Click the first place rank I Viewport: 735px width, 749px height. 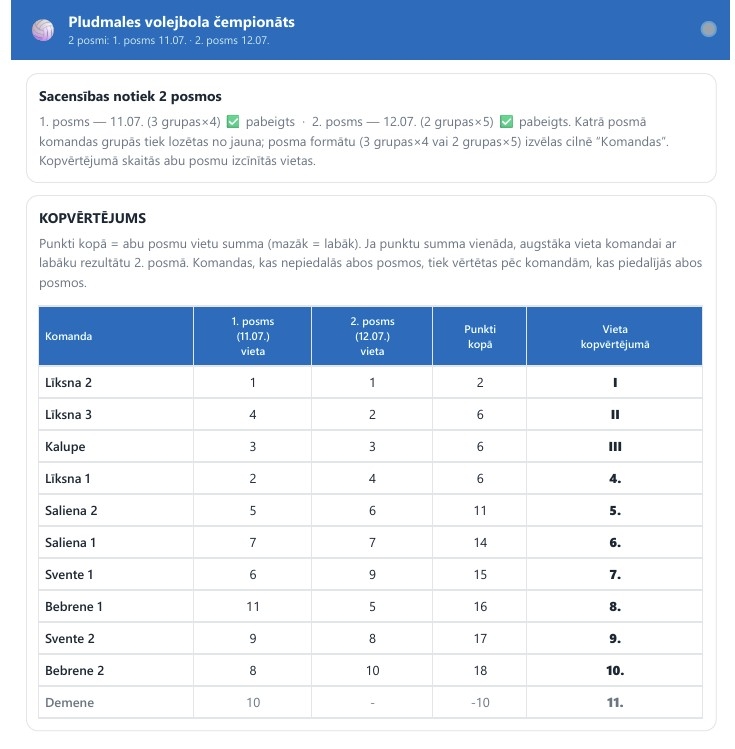point(615,383)
